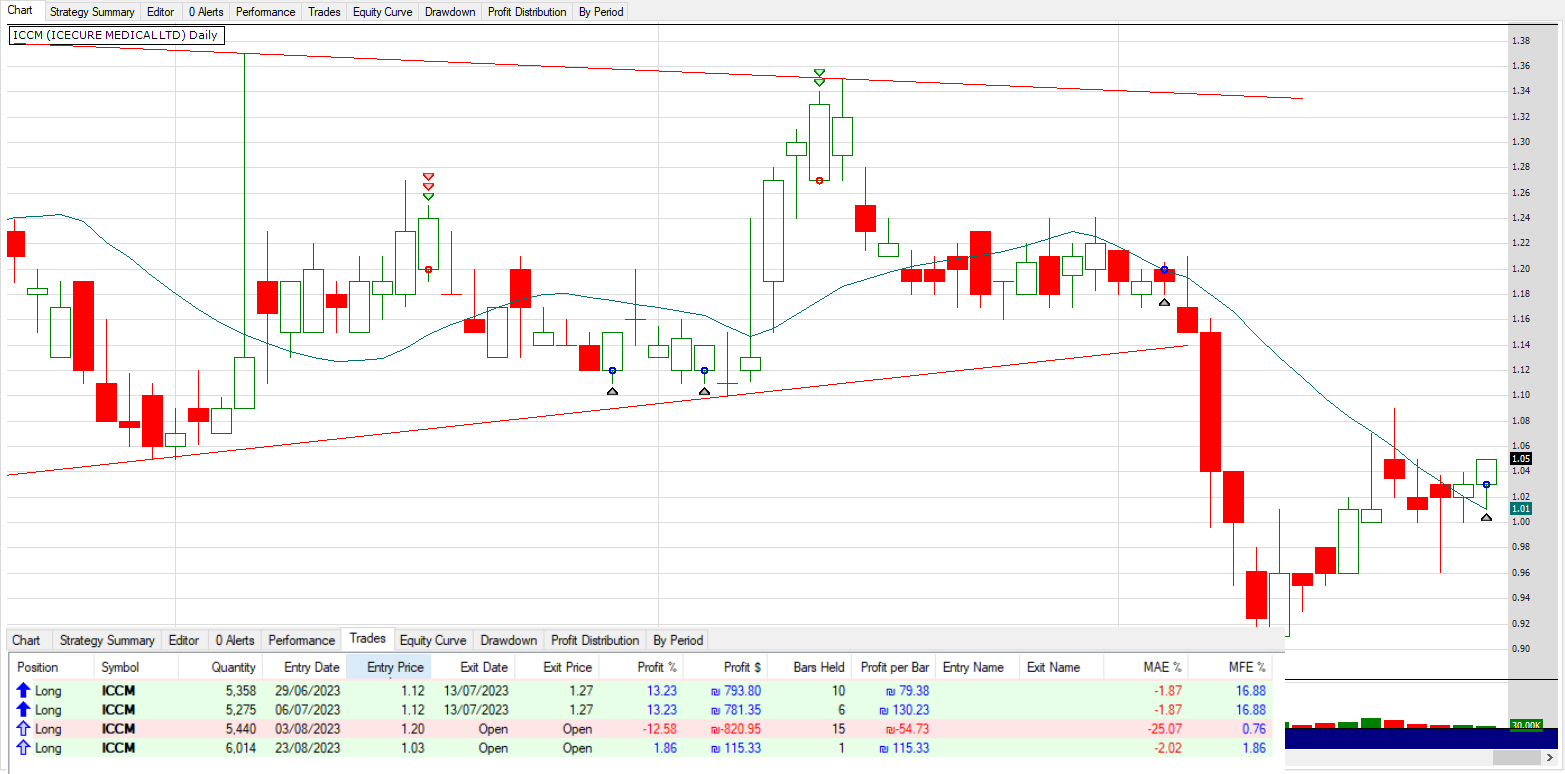Select 0 Alerts in the lower tab bar
Screen dimensions: 1565x774
234,640
